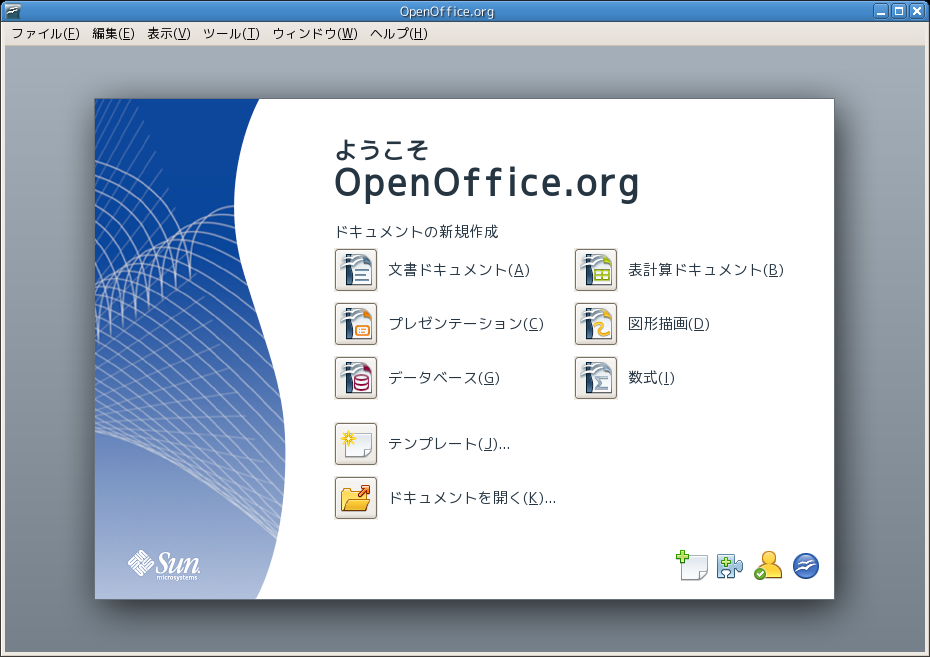Image resolution: width=930 pixels, height=657 pixels.
Task: Click the 表計算ドキュメント spreadsheet icon
Action: click(x=596, y=270)
